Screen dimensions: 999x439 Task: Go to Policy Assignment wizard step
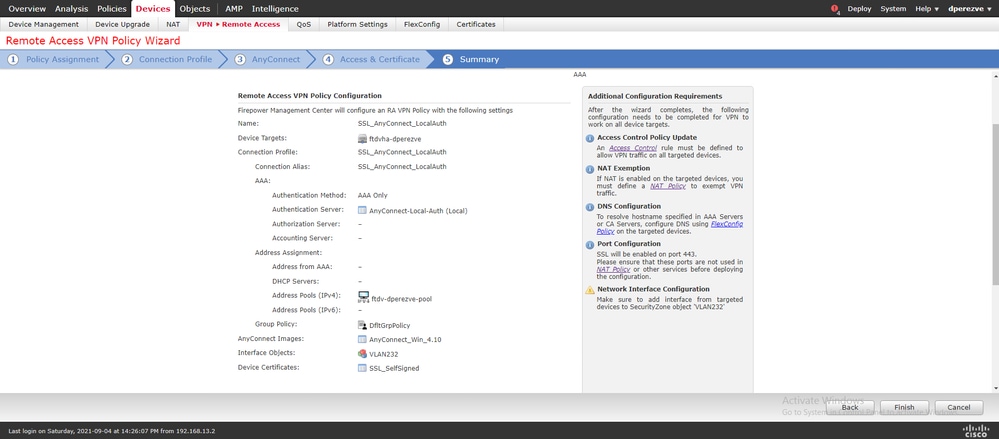[x=62, y=59]
